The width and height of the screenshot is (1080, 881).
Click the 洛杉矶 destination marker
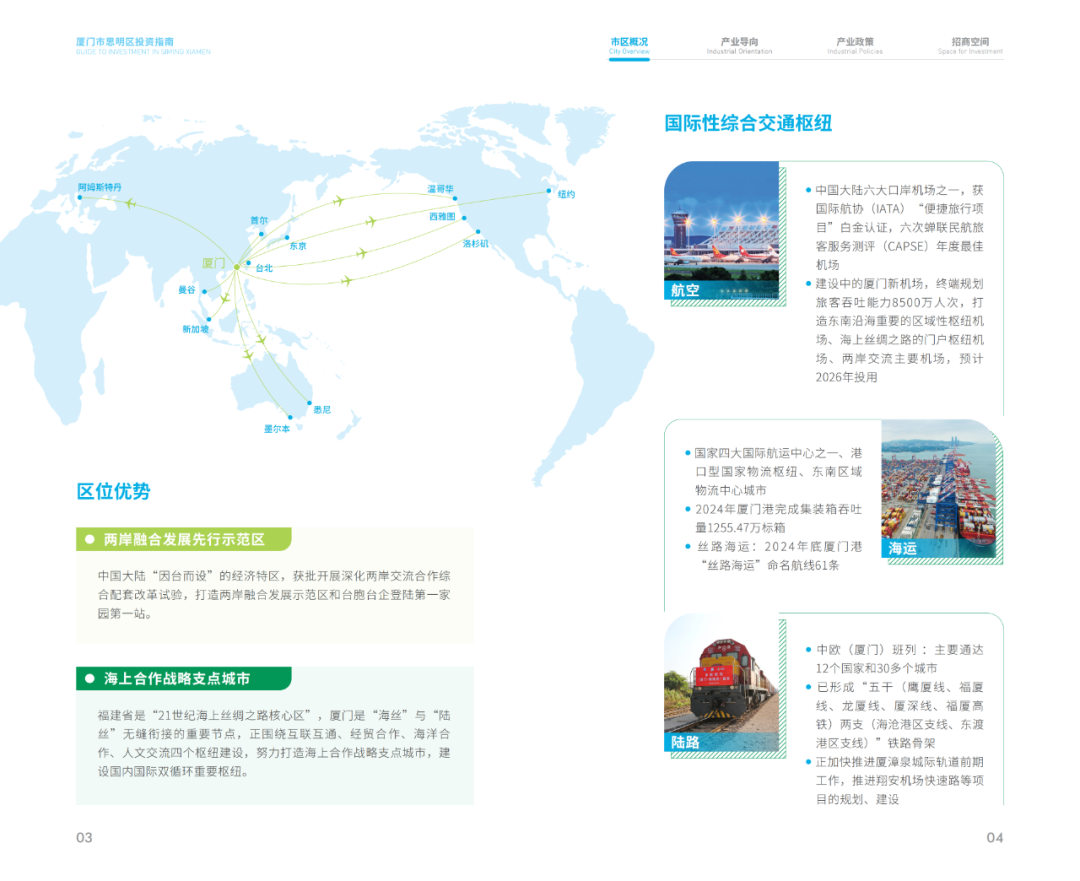464,232
